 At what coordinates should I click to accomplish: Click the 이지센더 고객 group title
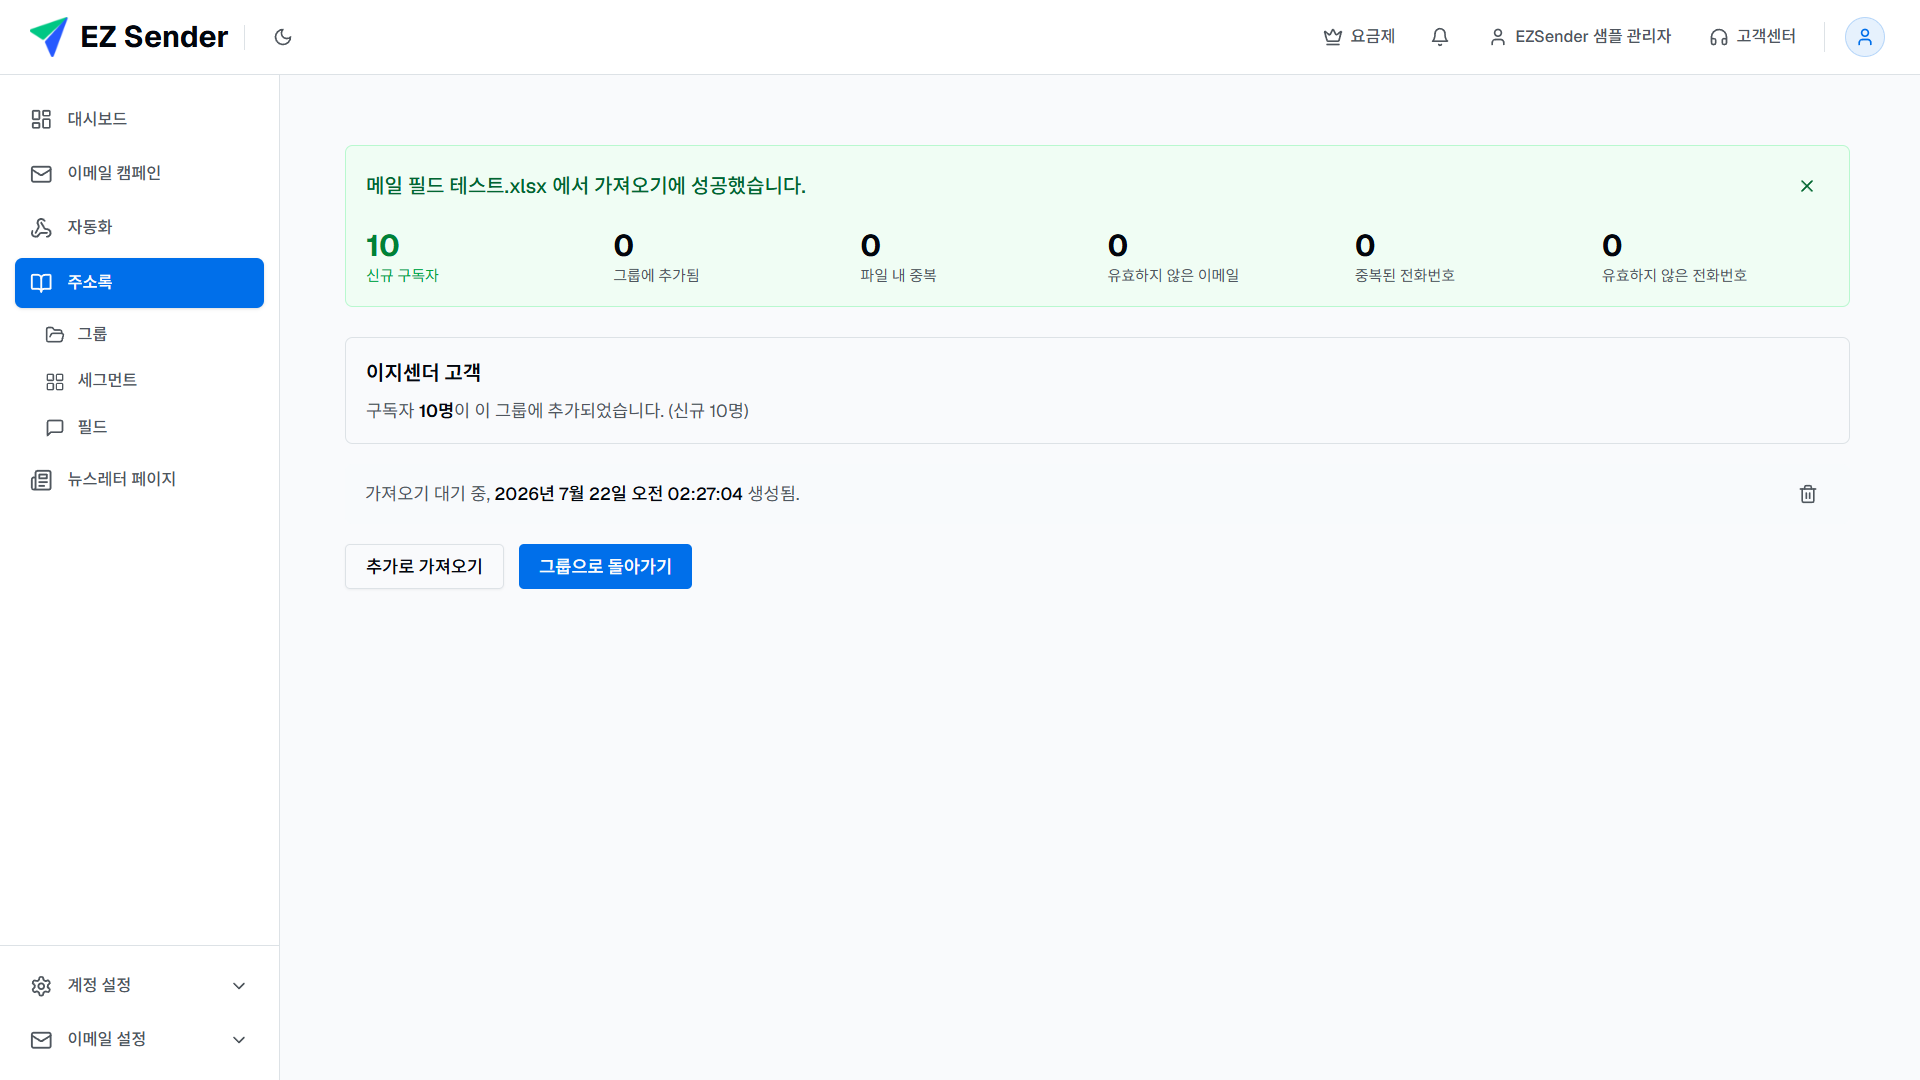tap(423, 373)
